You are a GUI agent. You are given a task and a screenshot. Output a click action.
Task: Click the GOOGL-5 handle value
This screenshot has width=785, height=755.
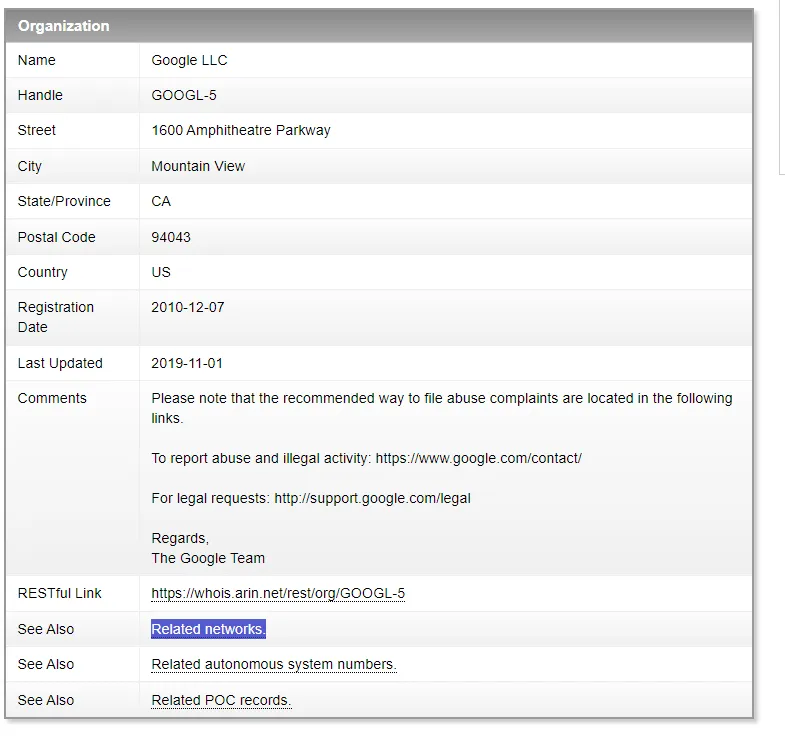coord(184,95)
